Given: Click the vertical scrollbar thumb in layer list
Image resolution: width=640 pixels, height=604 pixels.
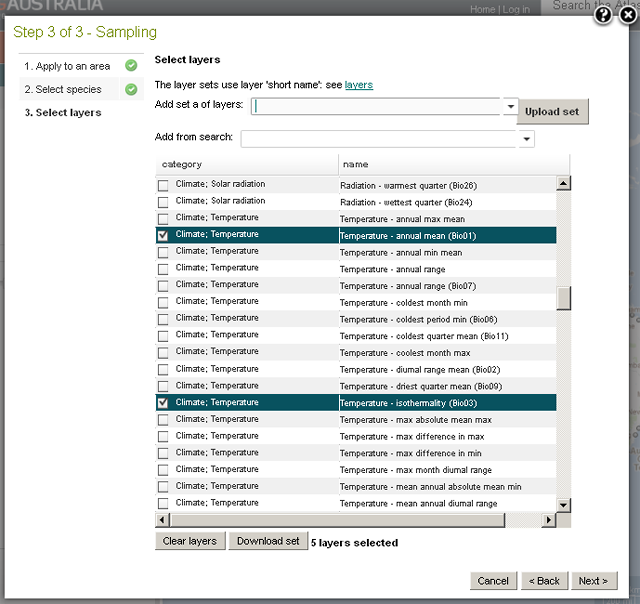Looking at the screenshot, I should point(563,298).
